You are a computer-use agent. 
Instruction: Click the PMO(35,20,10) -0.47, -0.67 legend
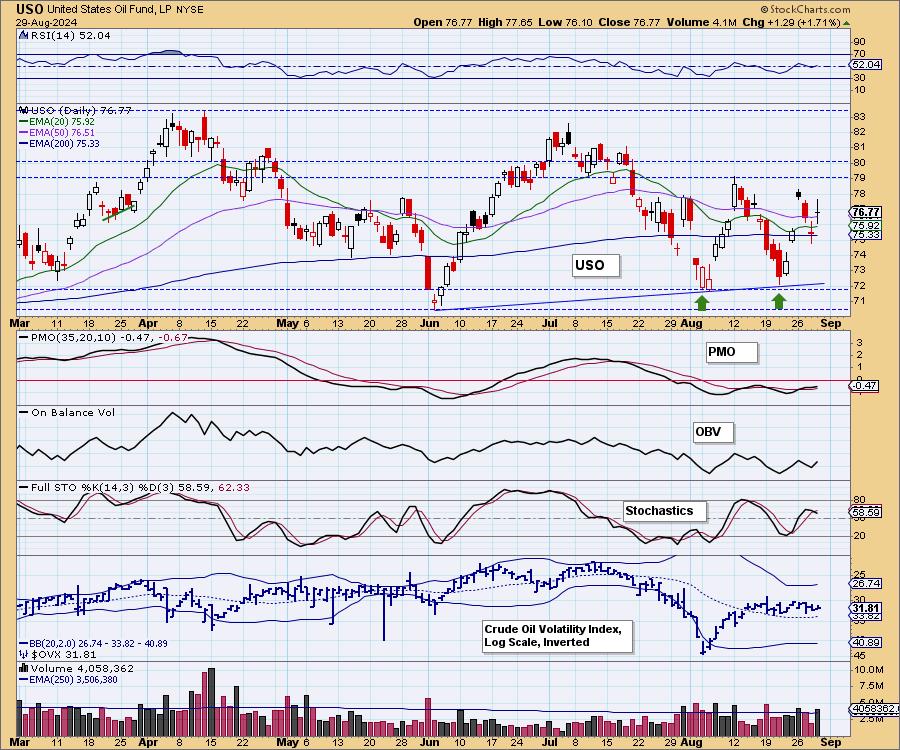click(103, 337)
